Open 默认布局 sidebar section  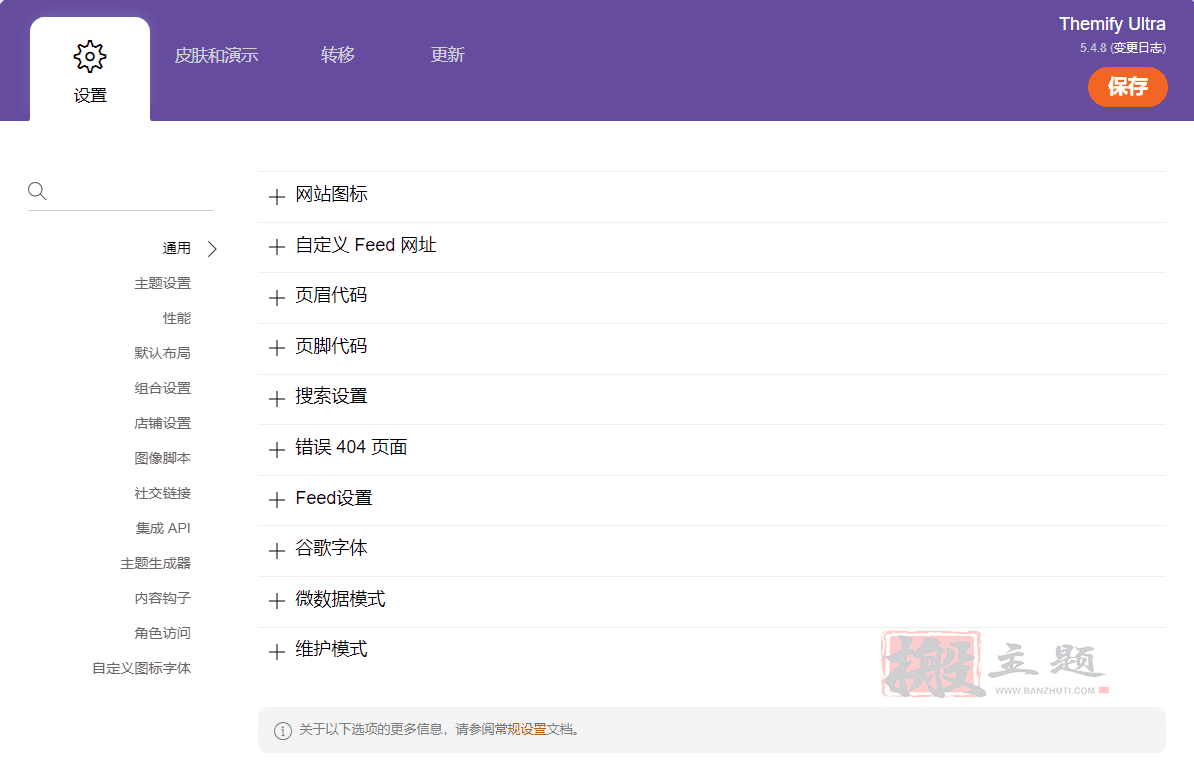click(162, 353)
